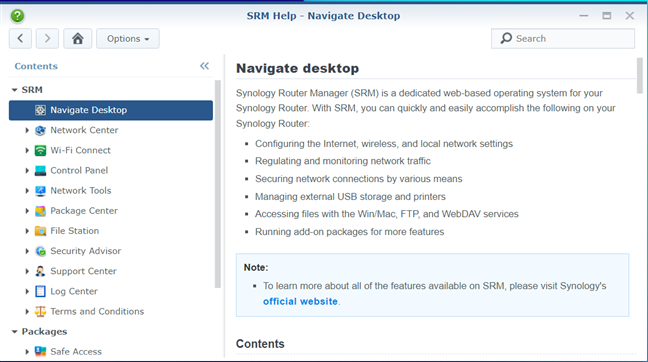
Task: Click the Network Center globe icon
Action: click(x=40, y=130)
